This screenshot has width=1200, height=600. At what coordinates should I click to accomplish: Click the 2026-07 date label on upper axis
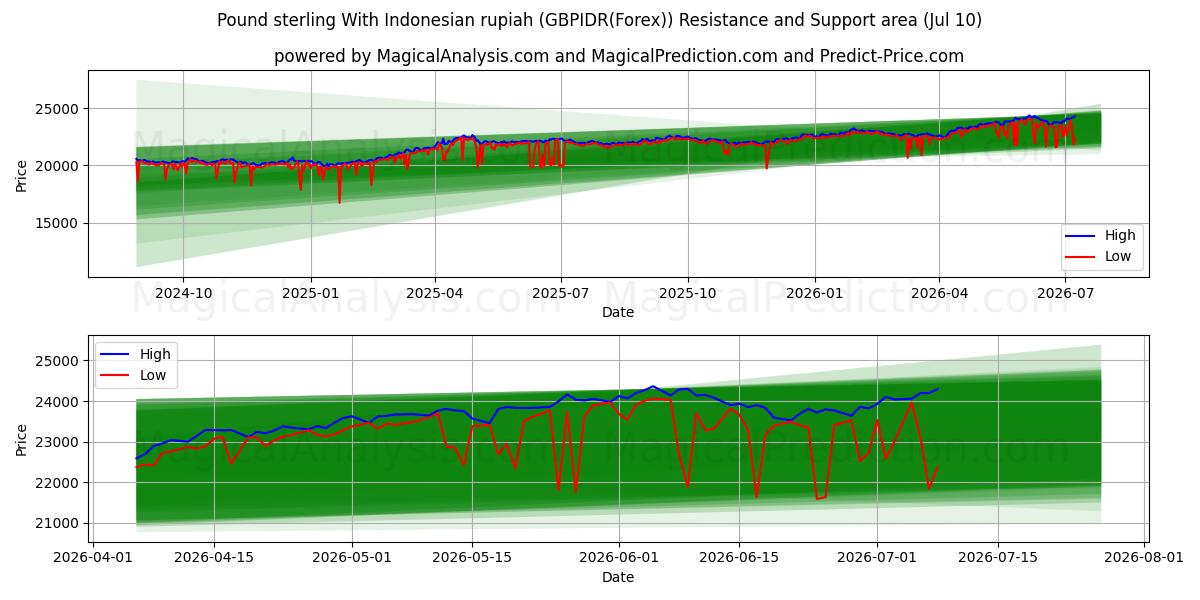(x=1064, y=294)
